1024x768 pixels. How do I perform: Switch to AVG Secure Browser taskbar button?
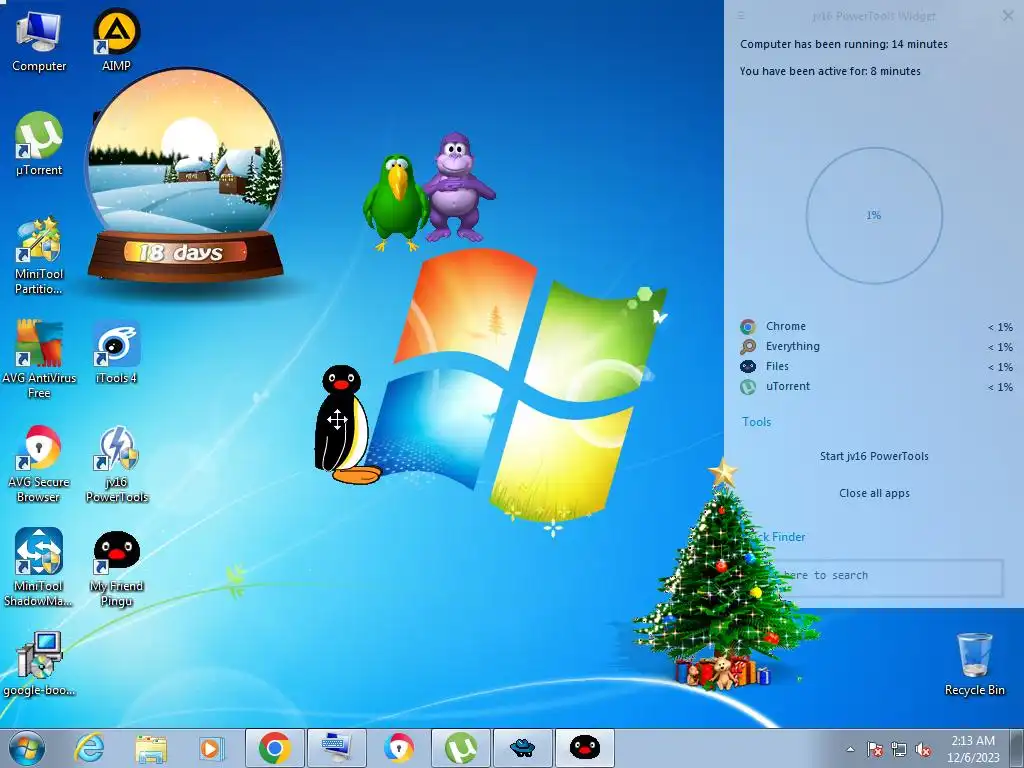click(x=398, y=748)
